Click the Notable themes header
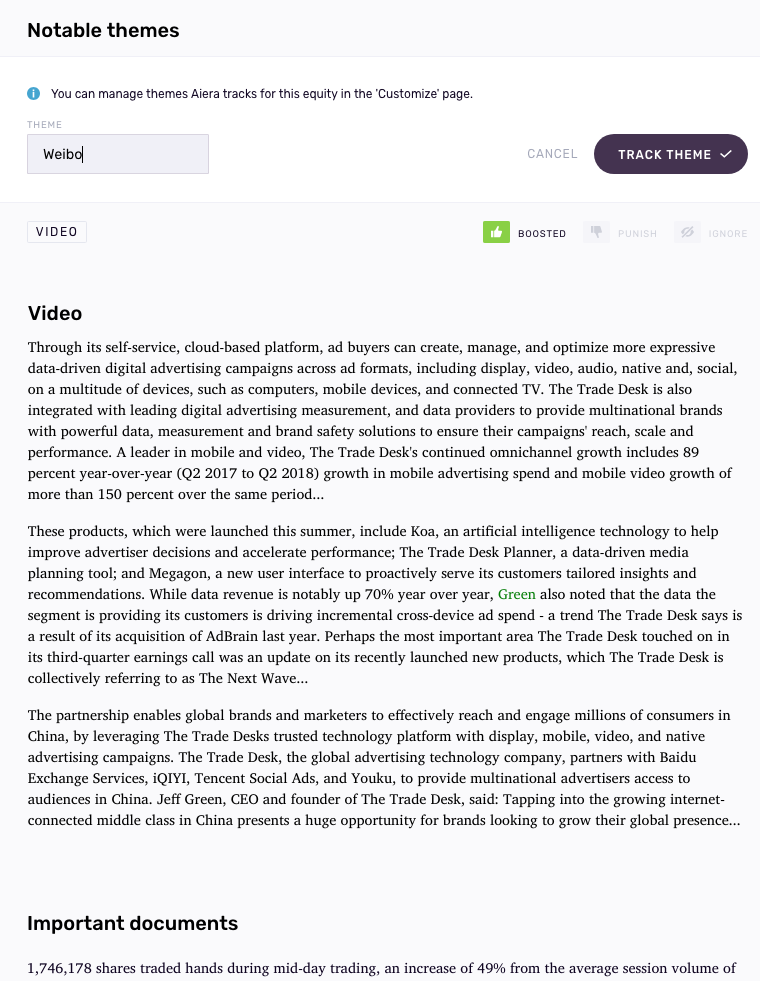Viewport: 760px width, 981px height. pos(103,30)
